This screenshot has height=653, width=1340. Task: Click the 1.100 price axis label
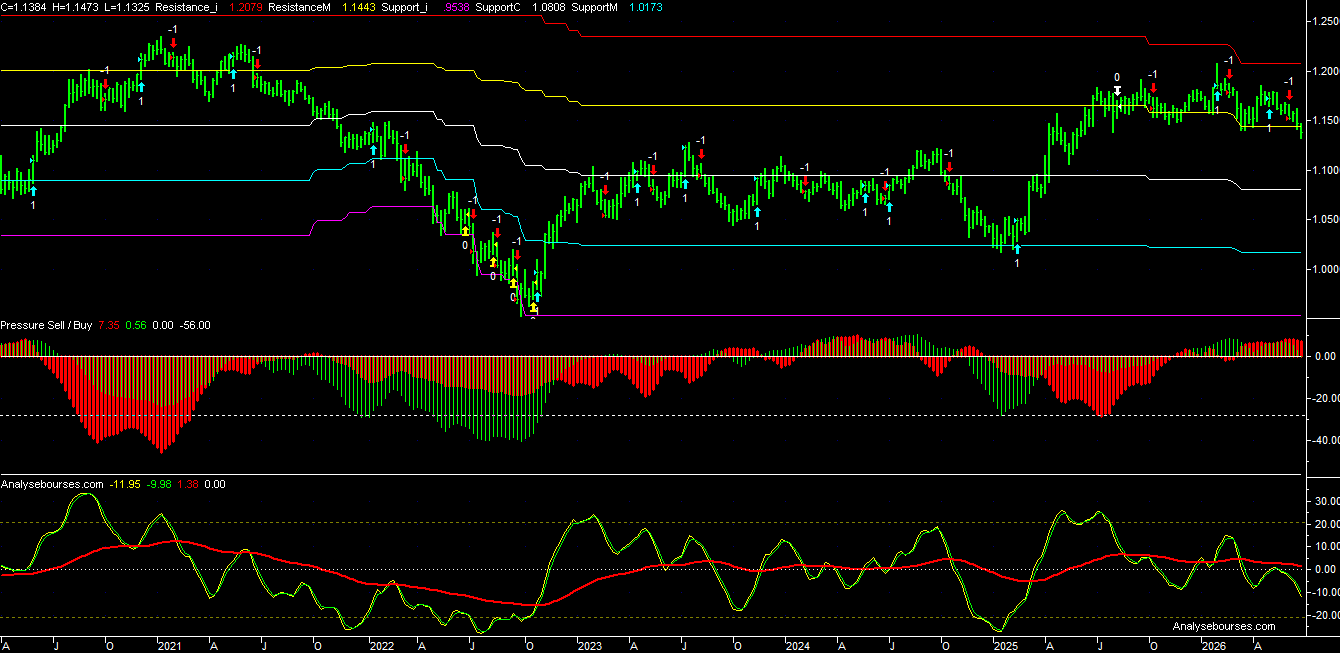(x=1325, y=170)
